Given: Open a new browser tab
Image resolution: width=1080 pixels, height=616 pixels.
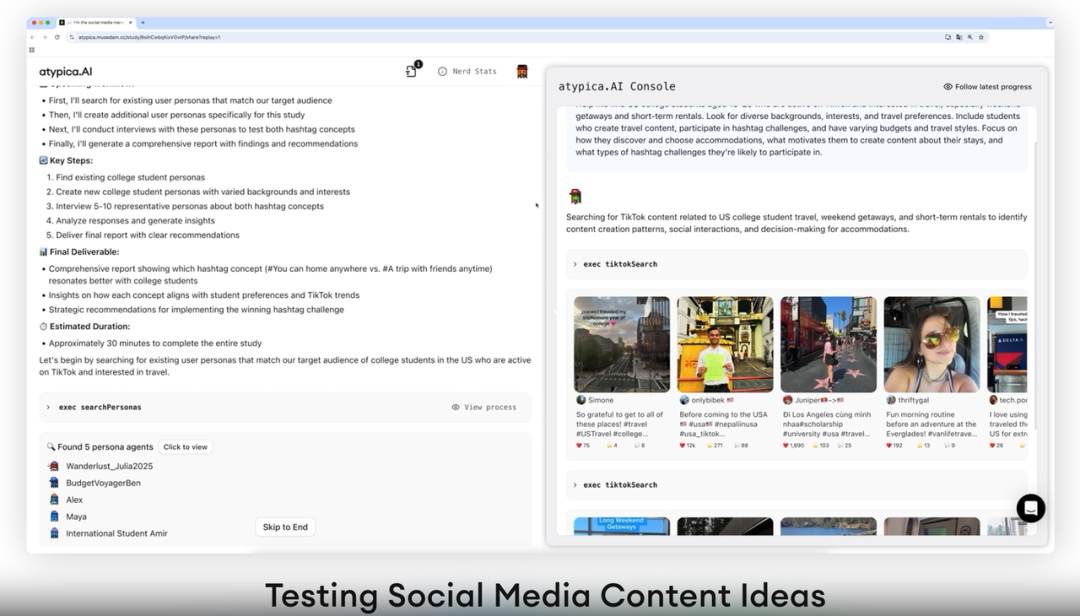Looking at the screenshot, I should pos(143,23).
